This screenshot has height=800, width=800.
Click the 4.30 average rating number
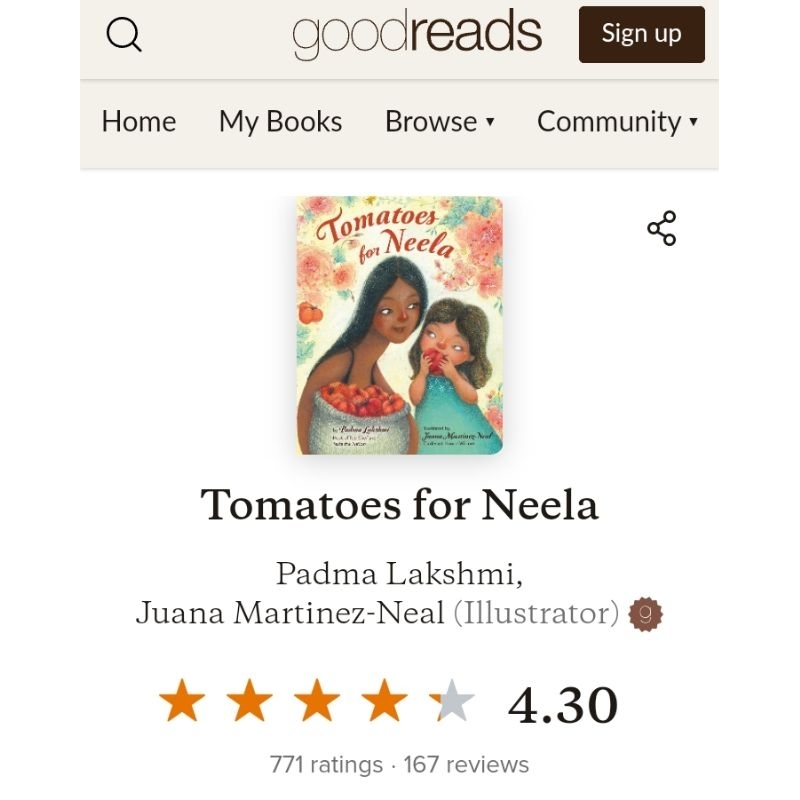(563, 705)
